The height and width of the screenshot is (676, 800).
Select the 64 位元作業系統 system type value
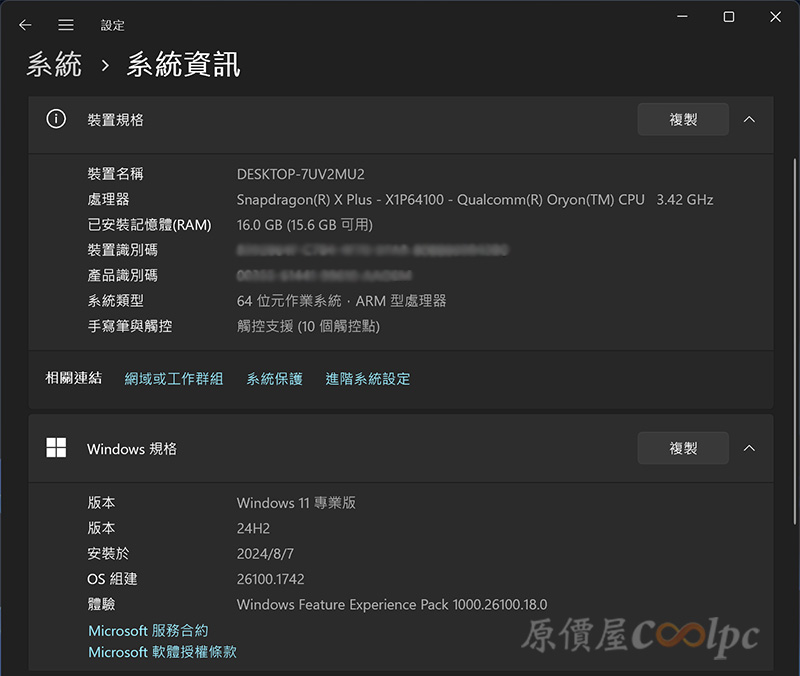click(x=341, y=301)
